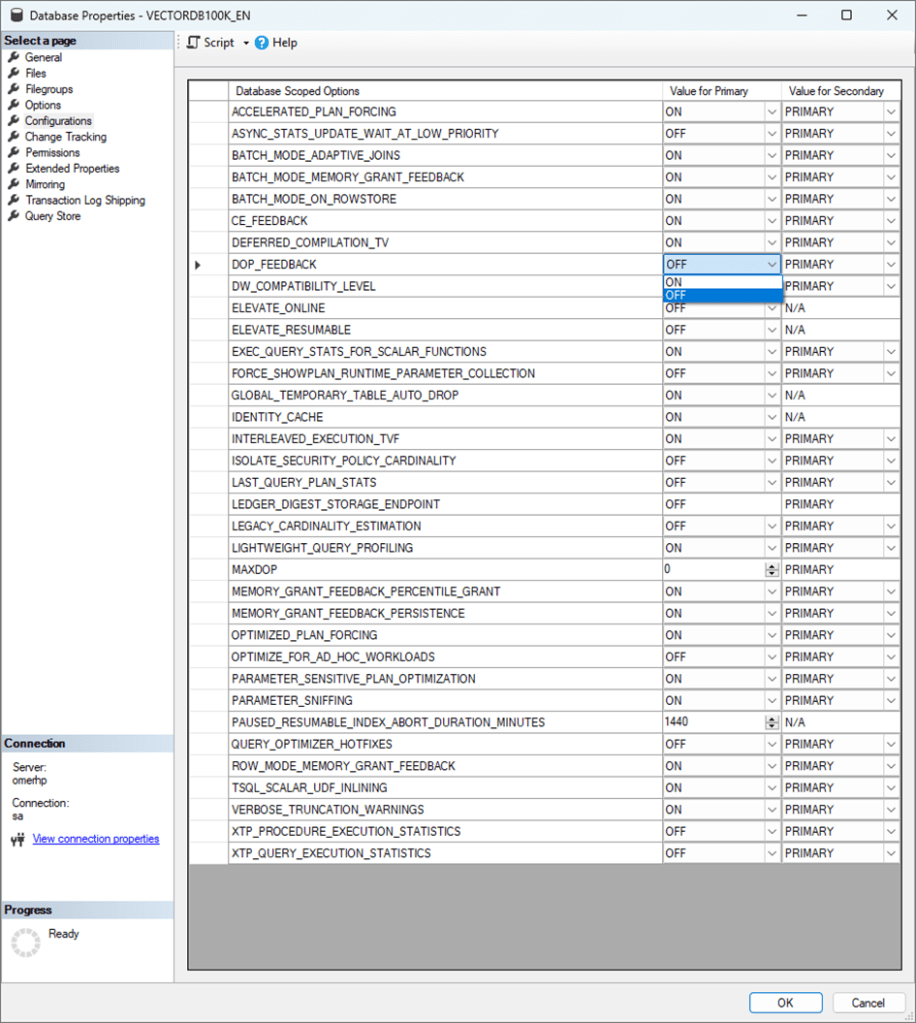
Task: Open the Help icon in toolbar
Action: click(x=262, y=43)
